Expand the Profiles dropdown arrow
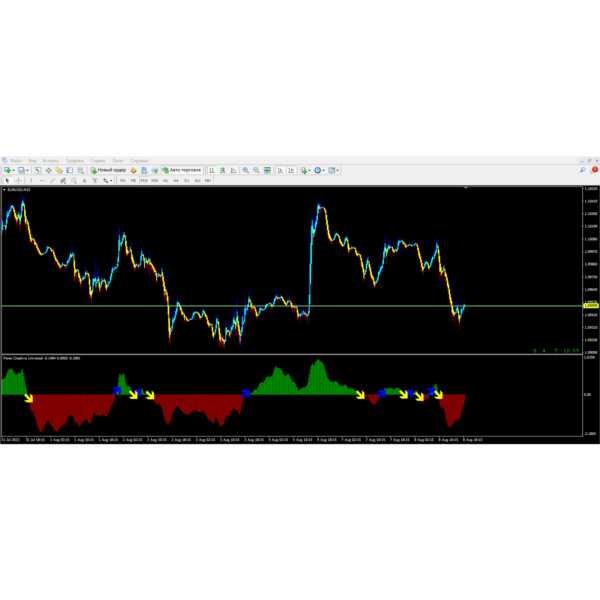 (28, 171)
